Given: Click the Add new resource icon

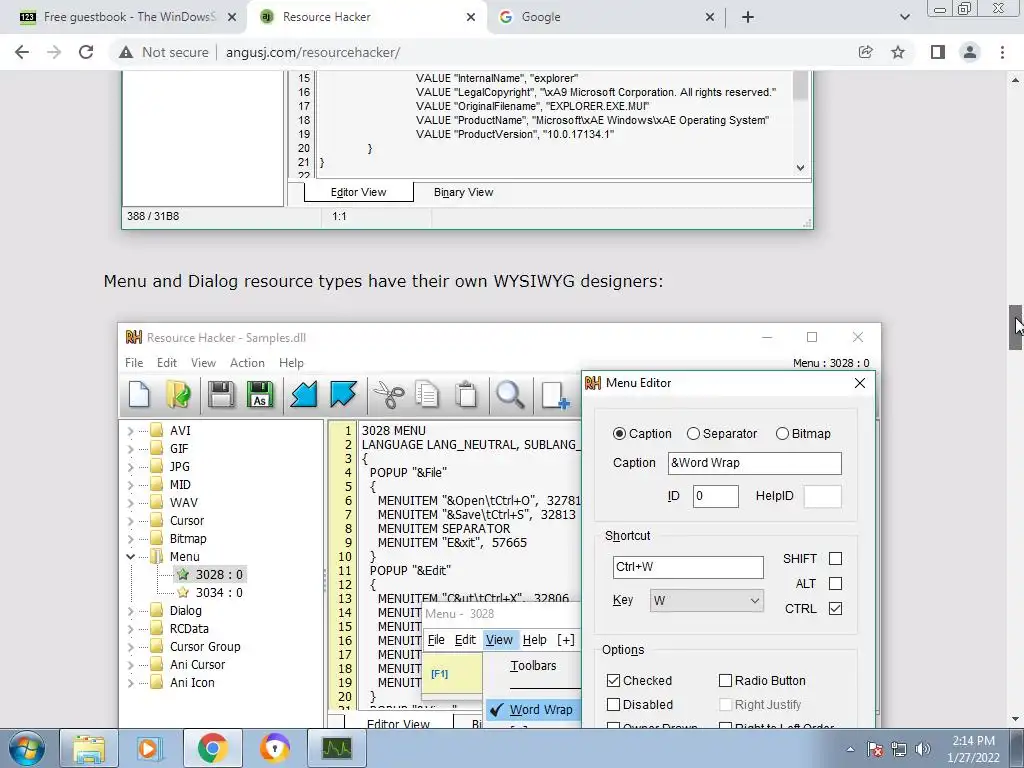Looking at the screenshot, I should click(555, 395).
